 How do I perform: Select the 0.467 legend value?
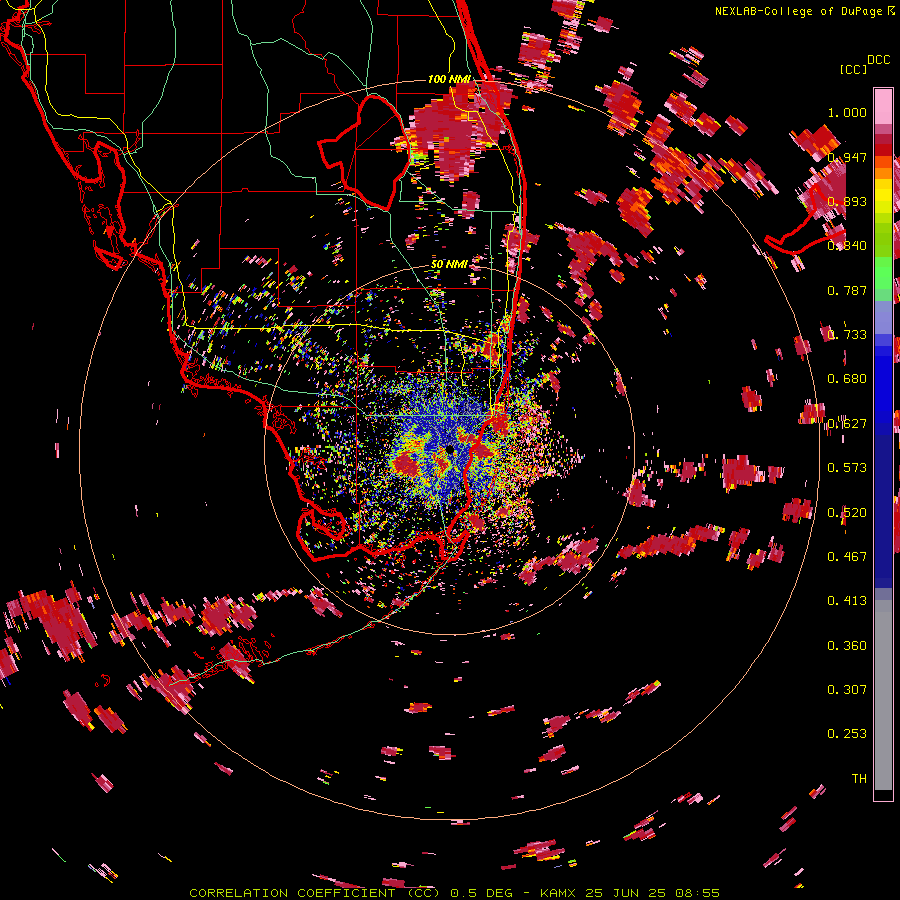[x=847, y=557]
